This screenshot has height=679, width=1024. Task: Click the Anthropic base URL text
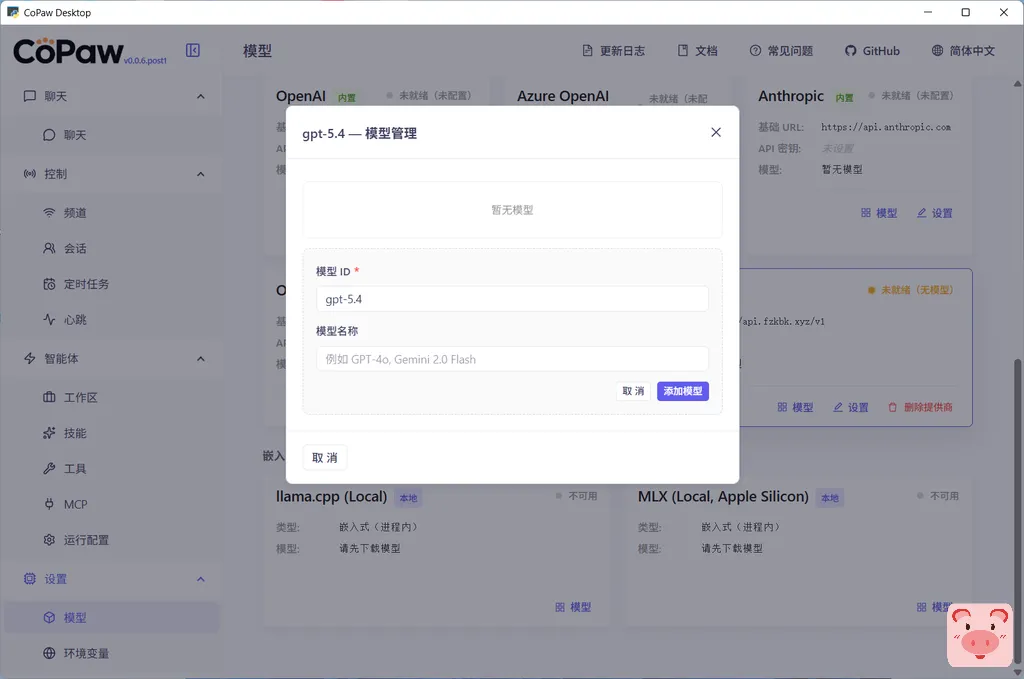(886, 127)
